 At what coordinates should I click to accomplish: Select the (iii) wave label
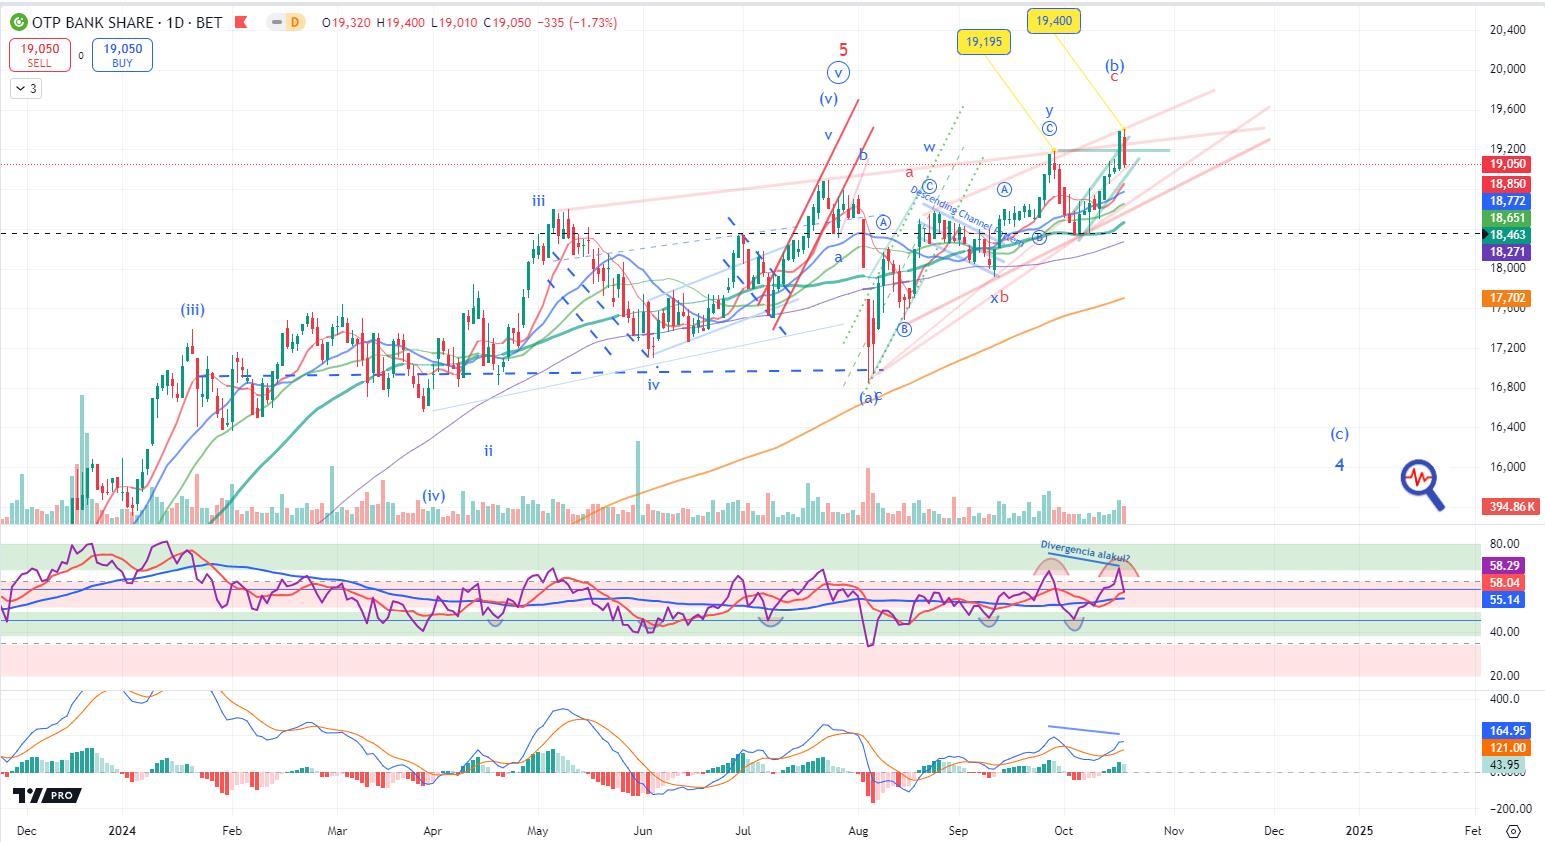pos(192,310)
